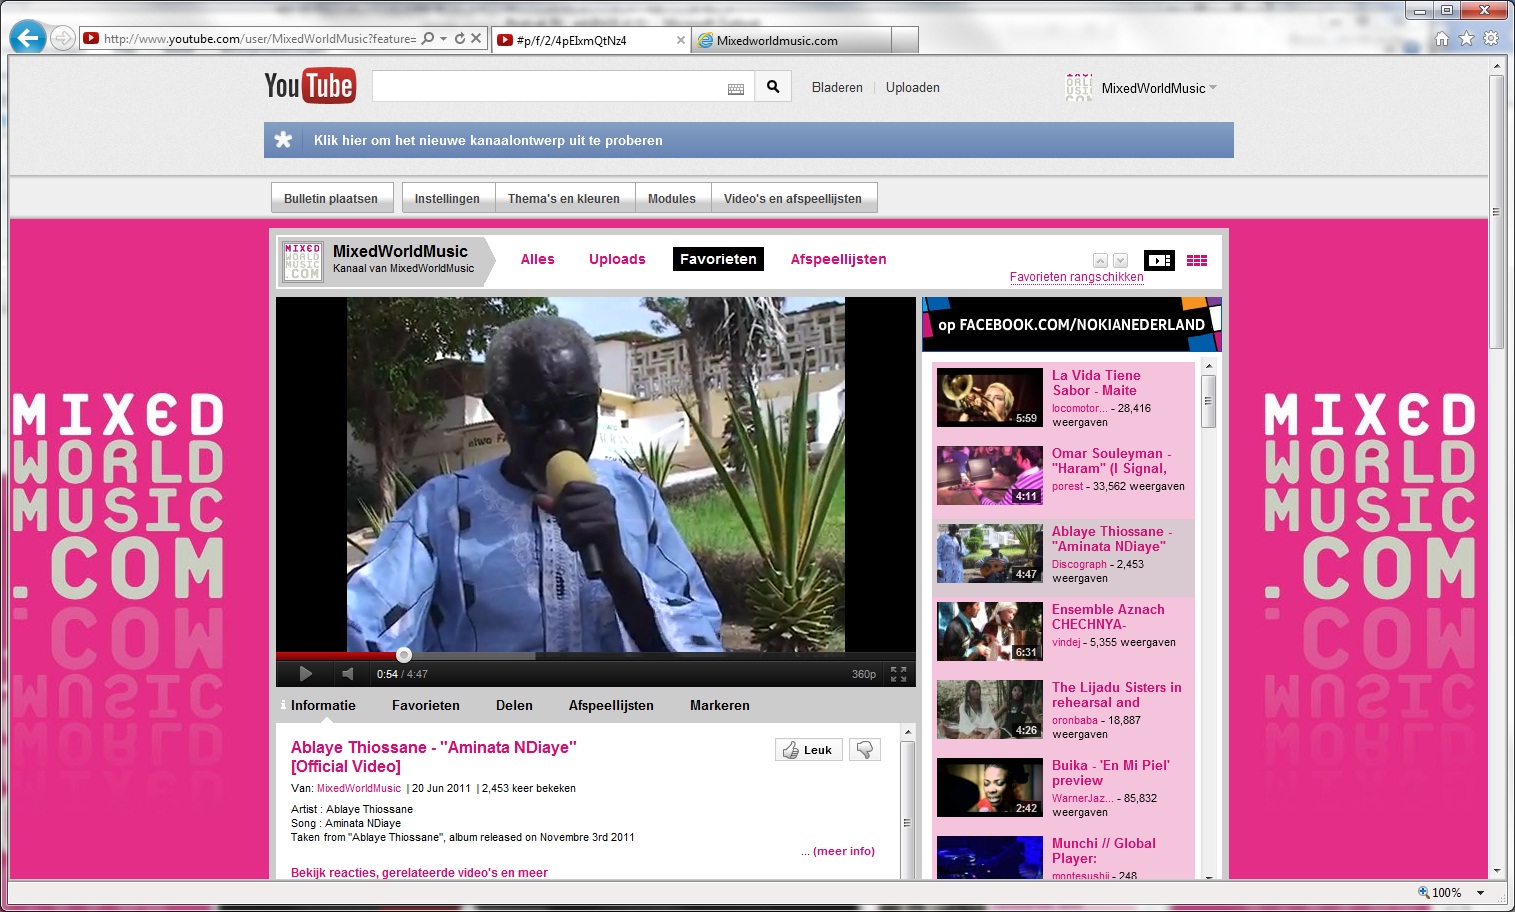Click the star icon in blue banner
1515x912 pixels.
(284, 140)
